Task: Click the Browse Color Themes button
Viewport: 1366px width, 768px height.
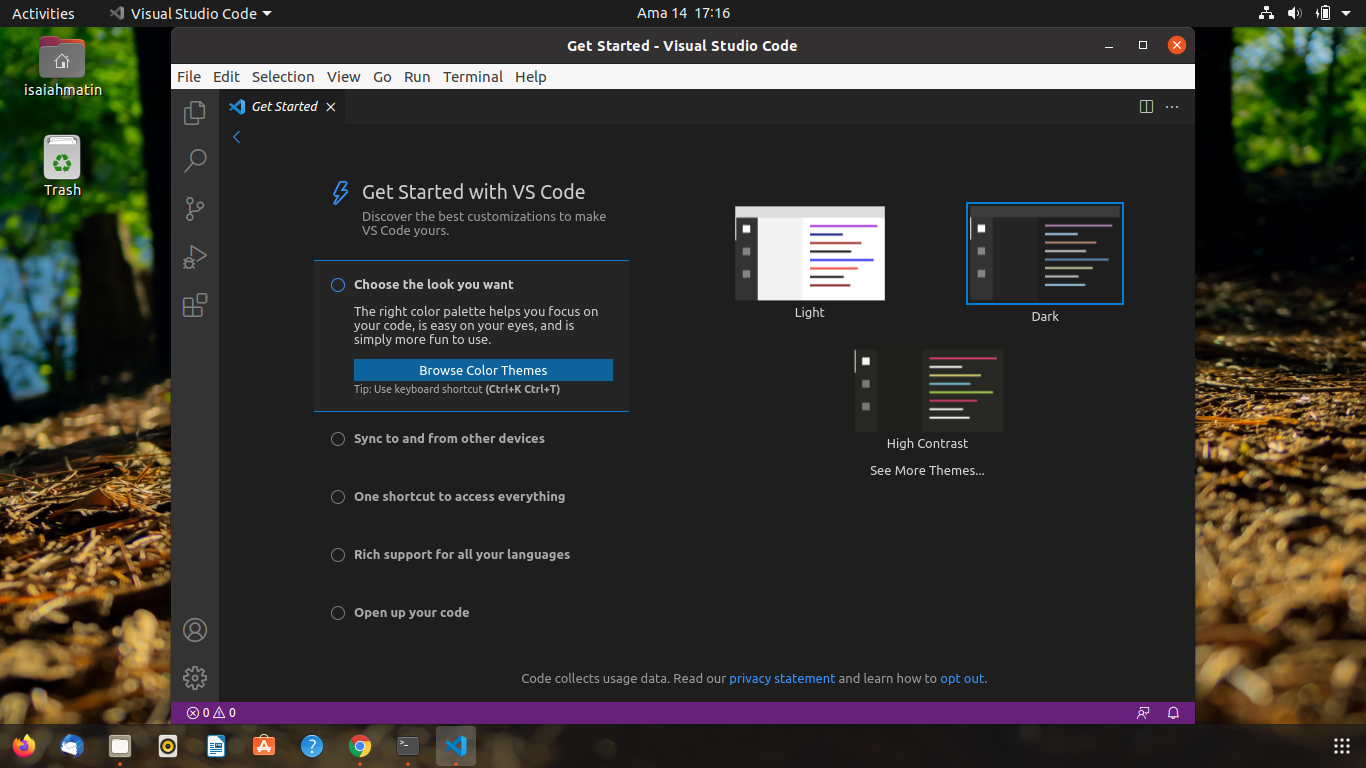Action: coord(483,370)
